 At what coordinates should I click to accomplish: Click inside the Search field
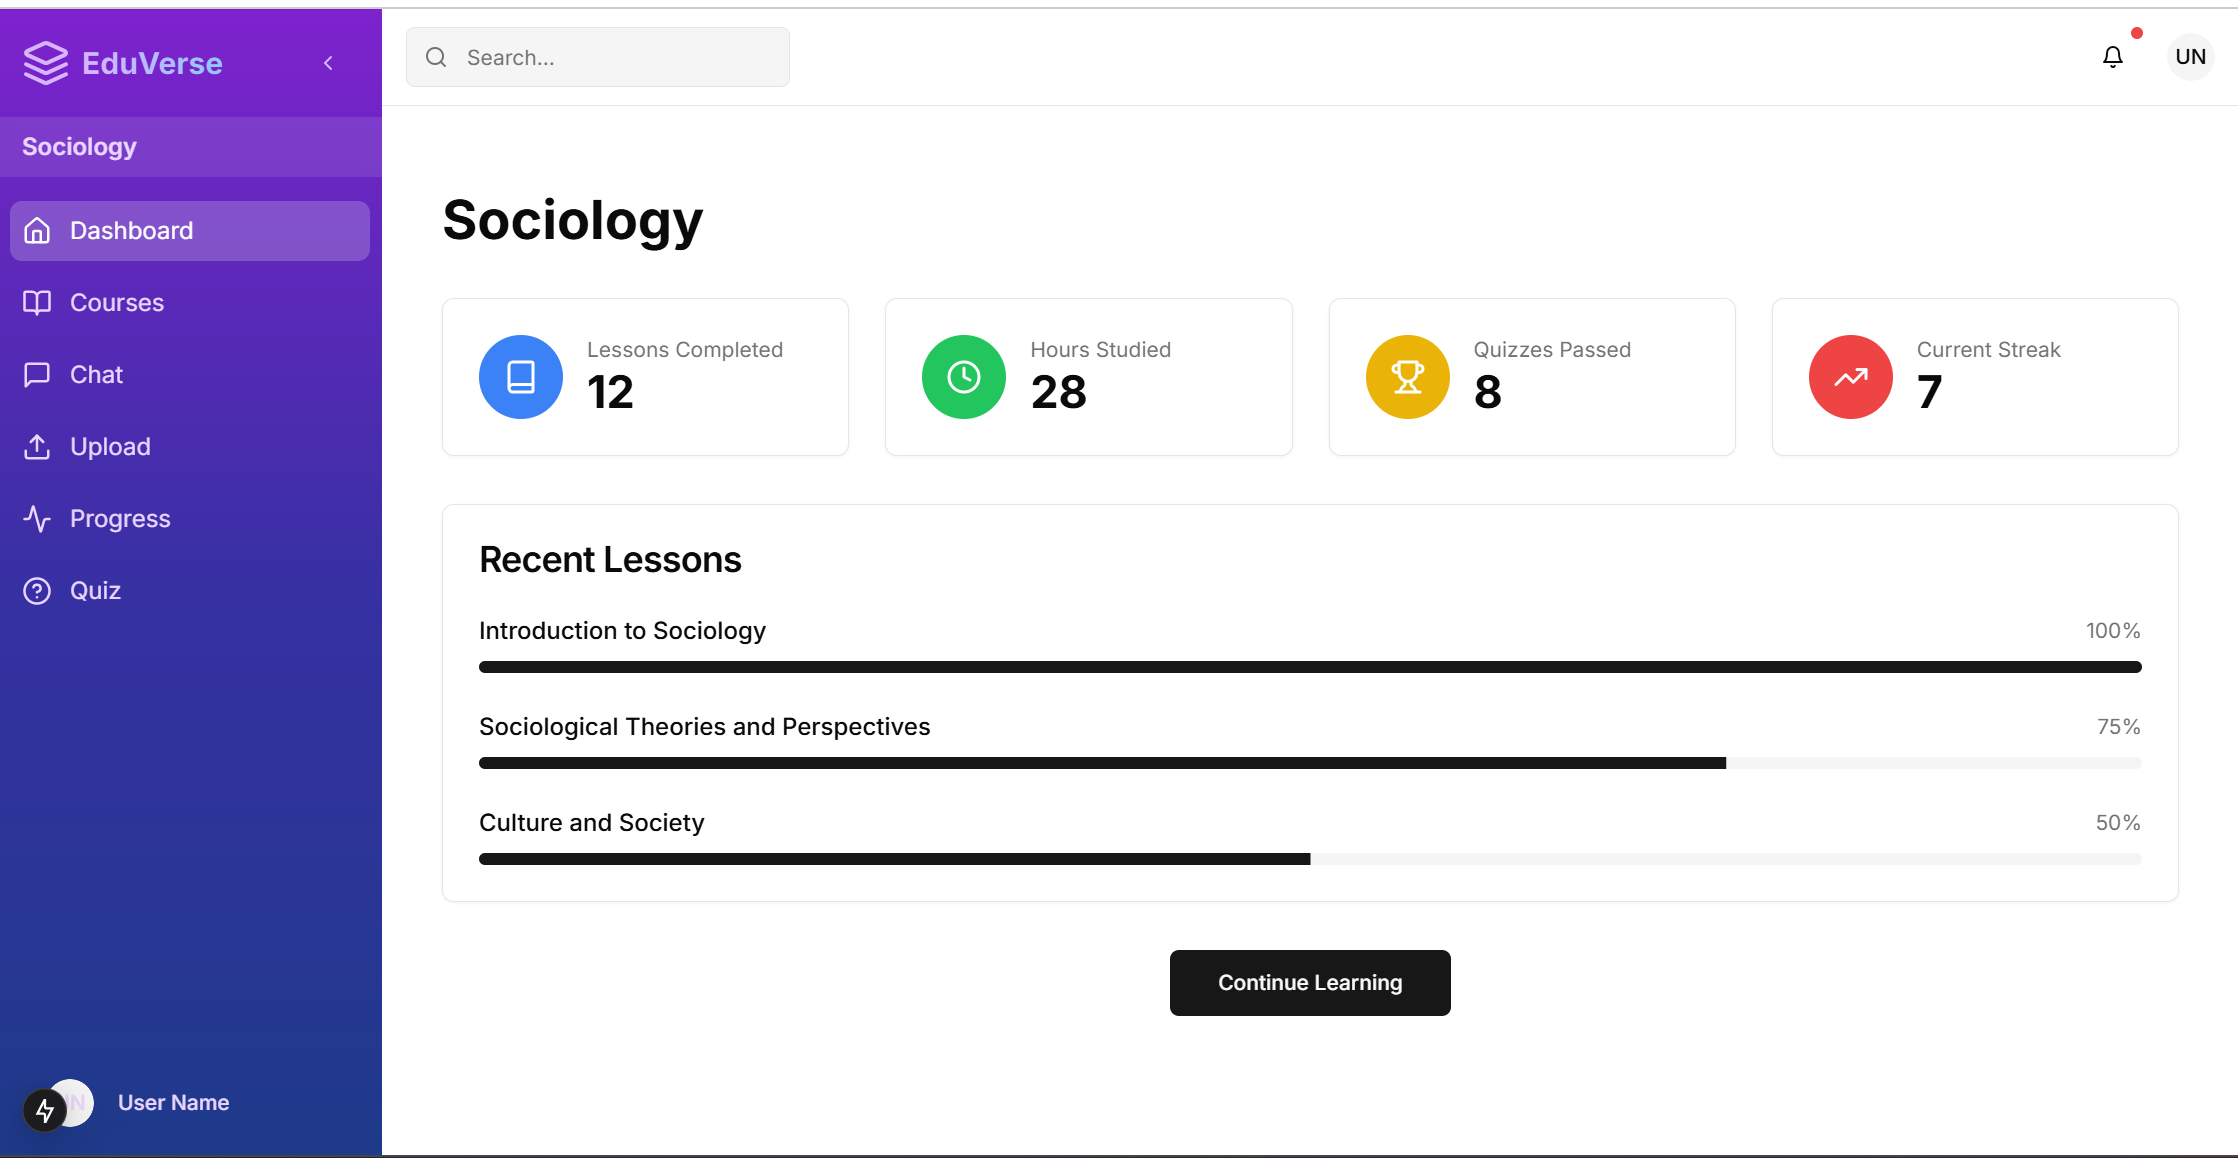click(597, 57)
